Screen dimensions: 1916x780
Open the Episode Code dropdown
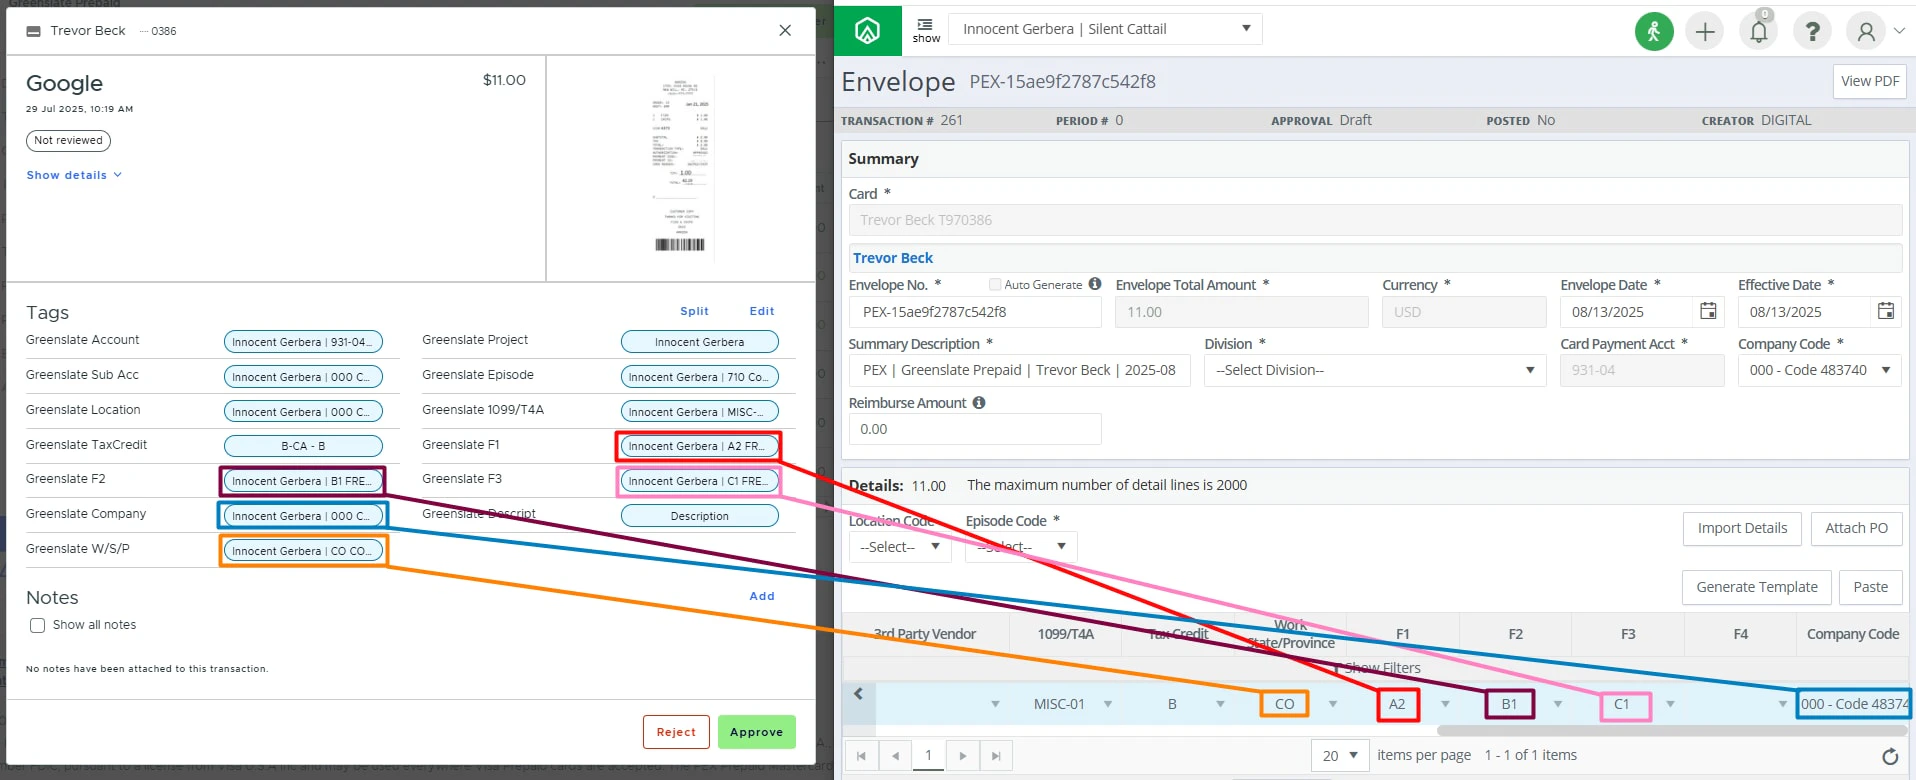(x=1020, y=547)
